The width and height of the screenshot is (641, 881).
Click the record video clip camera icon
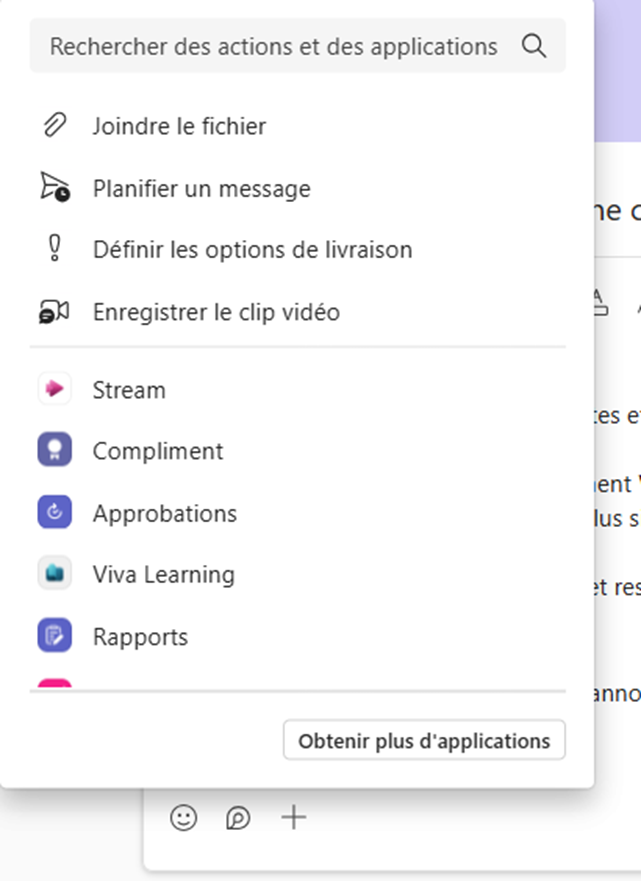(x=54, y=312)
